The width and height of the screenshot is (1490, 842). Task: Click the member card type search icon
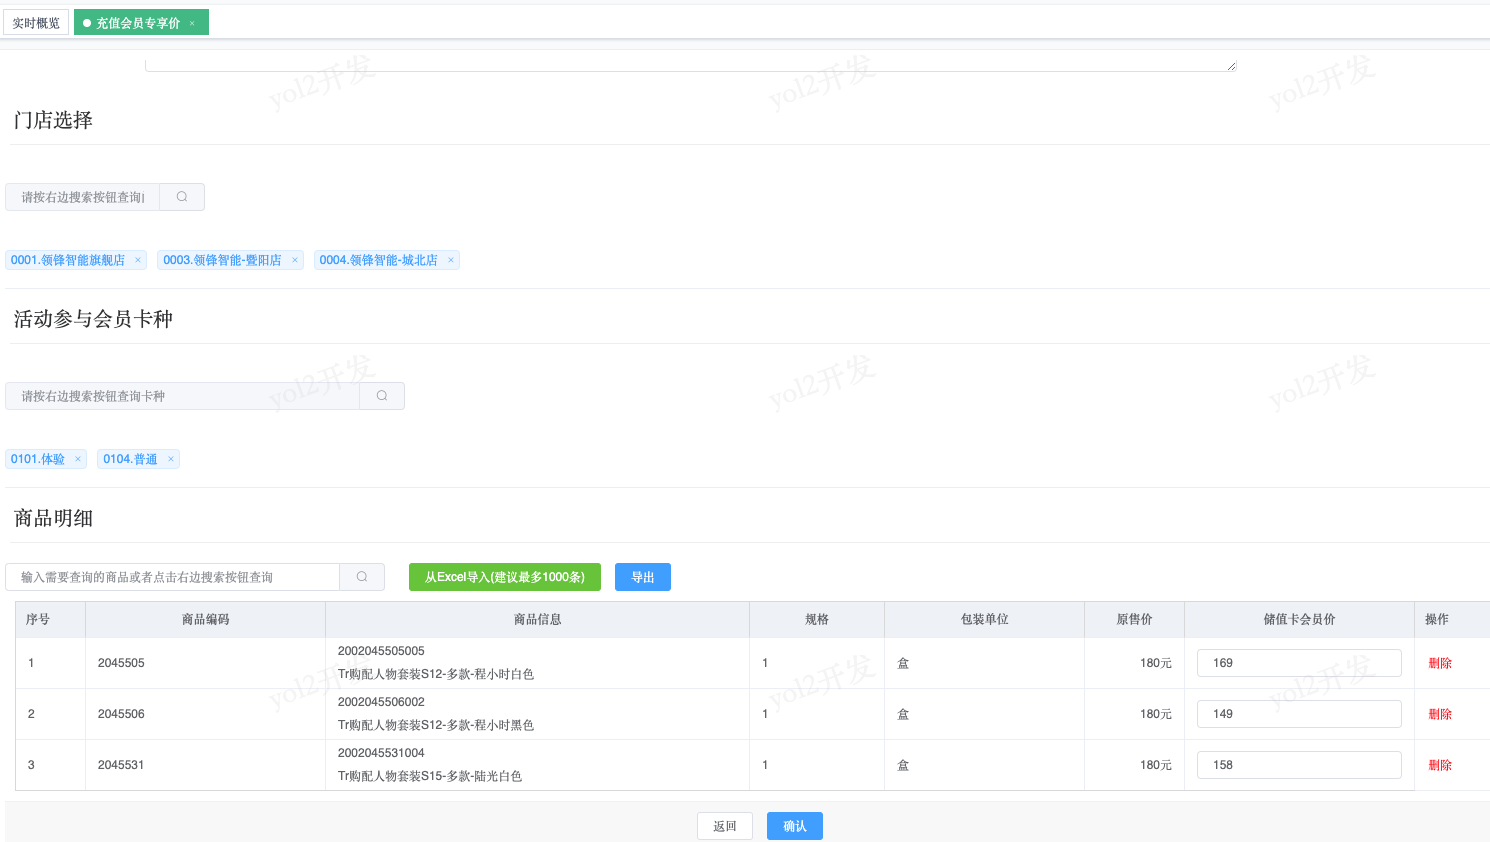coord(382,396)
